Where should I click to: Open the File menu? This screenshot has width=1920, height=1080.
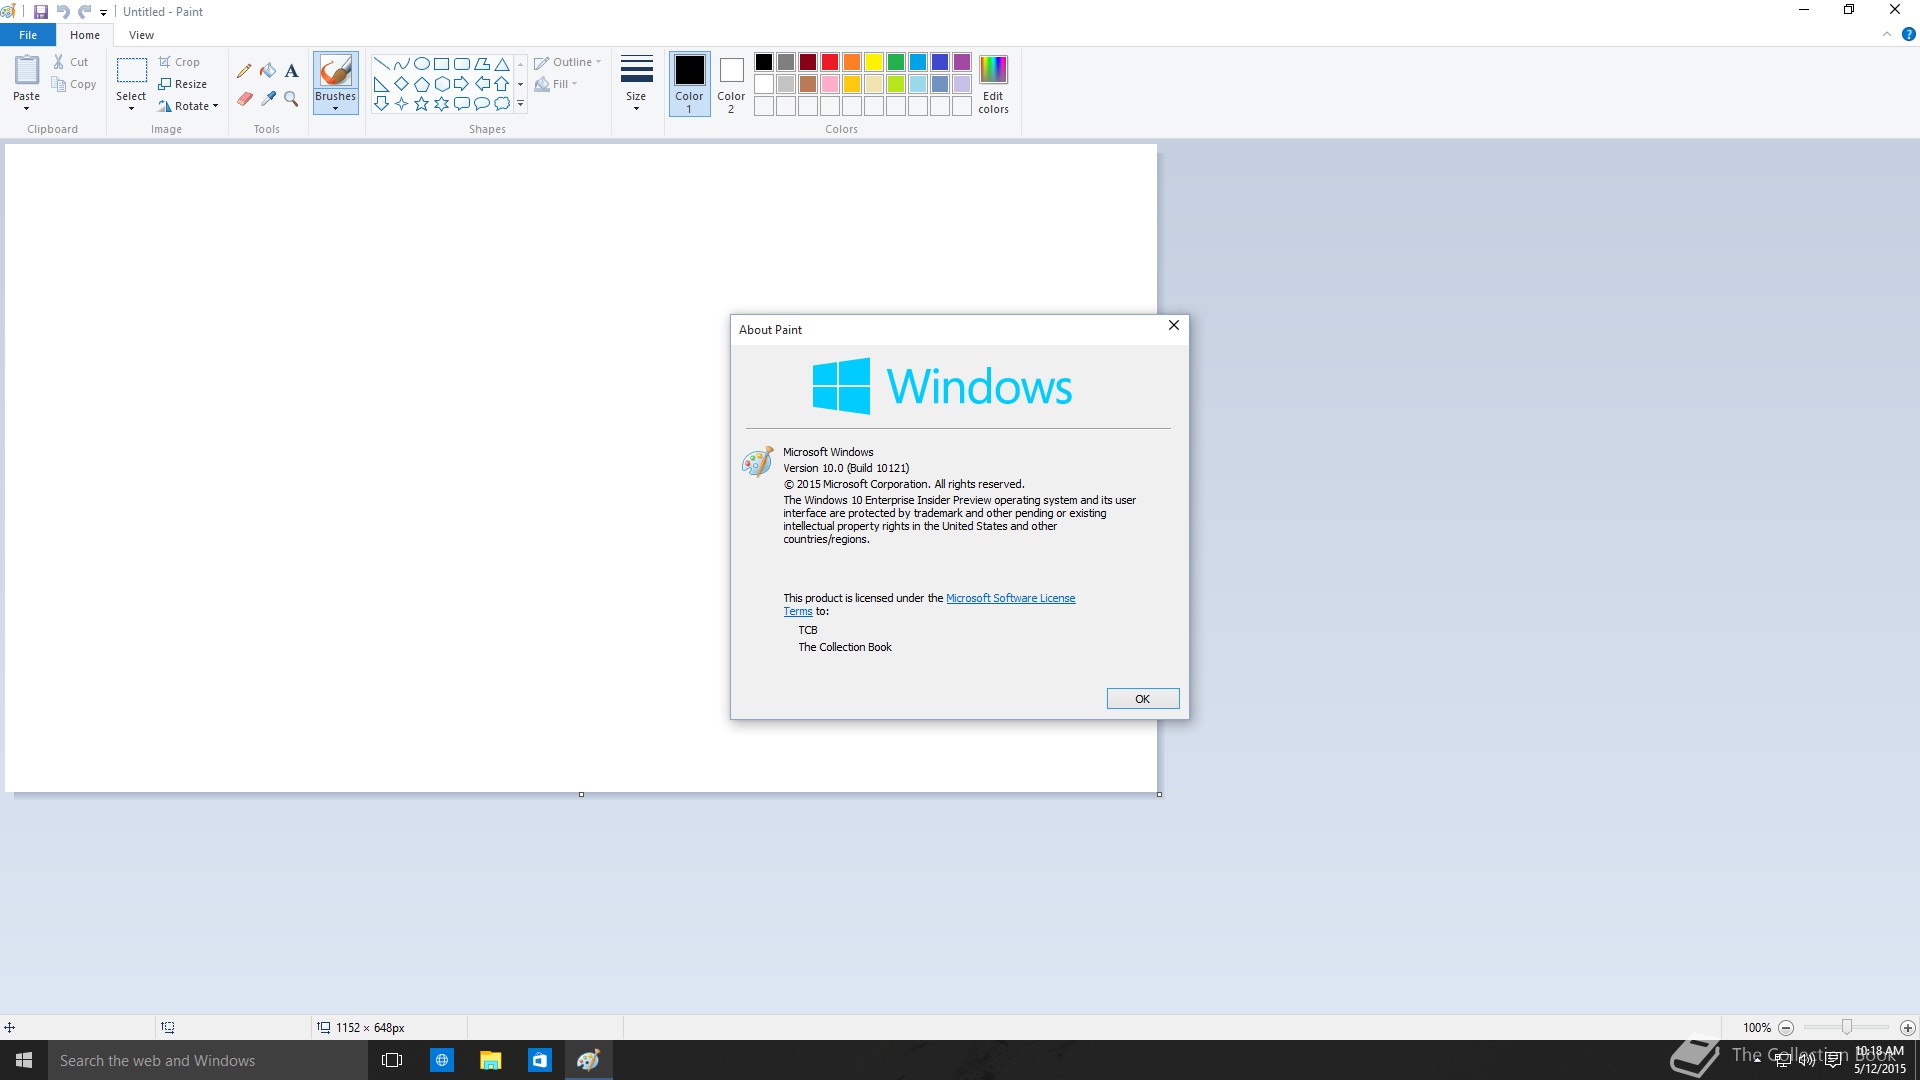pyautogui.click(x=28, y=35)
